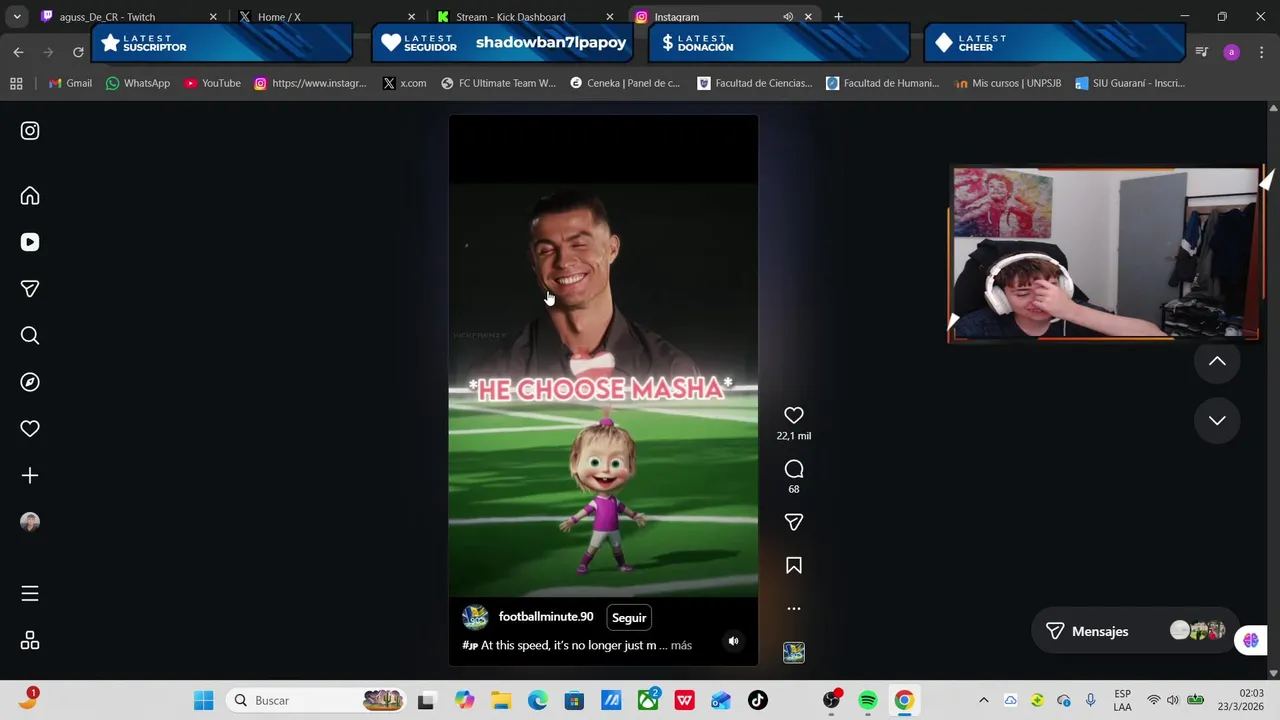Mute the Instagram tab via its speaker icon
This screenshot has width=1280, height=720.
click(788, 17)
